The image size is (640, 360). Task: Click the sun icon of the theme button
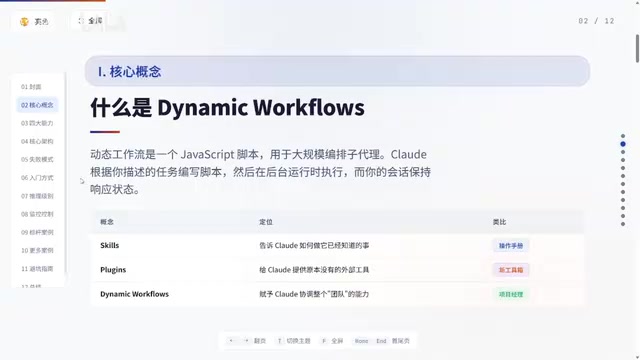[x=24, y=22]
